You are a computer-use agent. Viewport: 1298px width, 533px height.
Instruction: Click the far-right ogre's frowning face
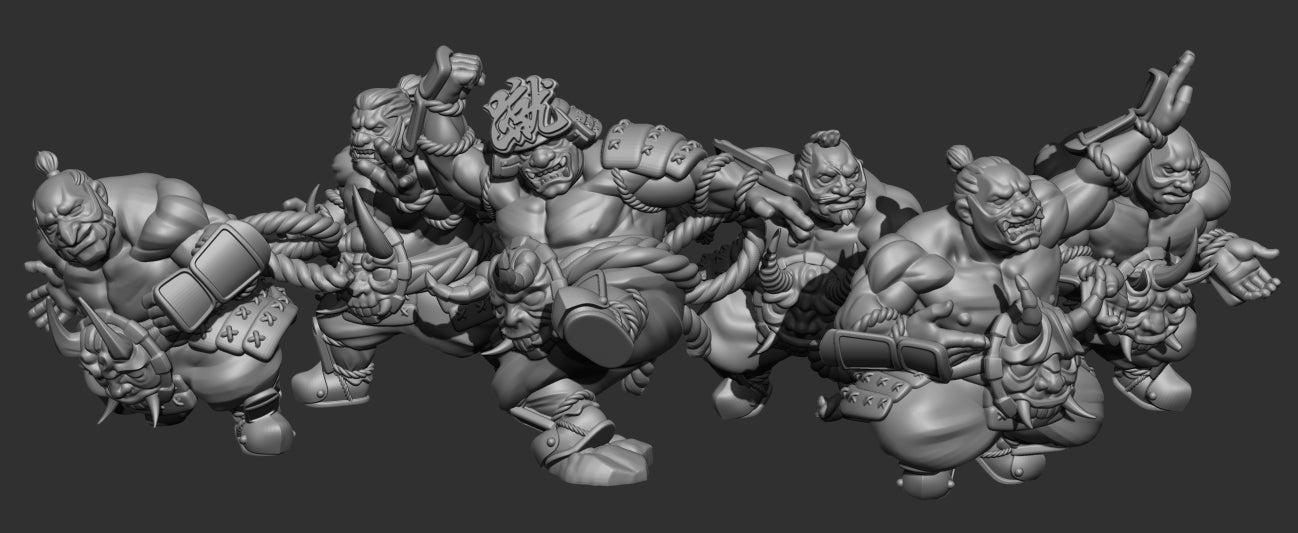[1168, 180]
